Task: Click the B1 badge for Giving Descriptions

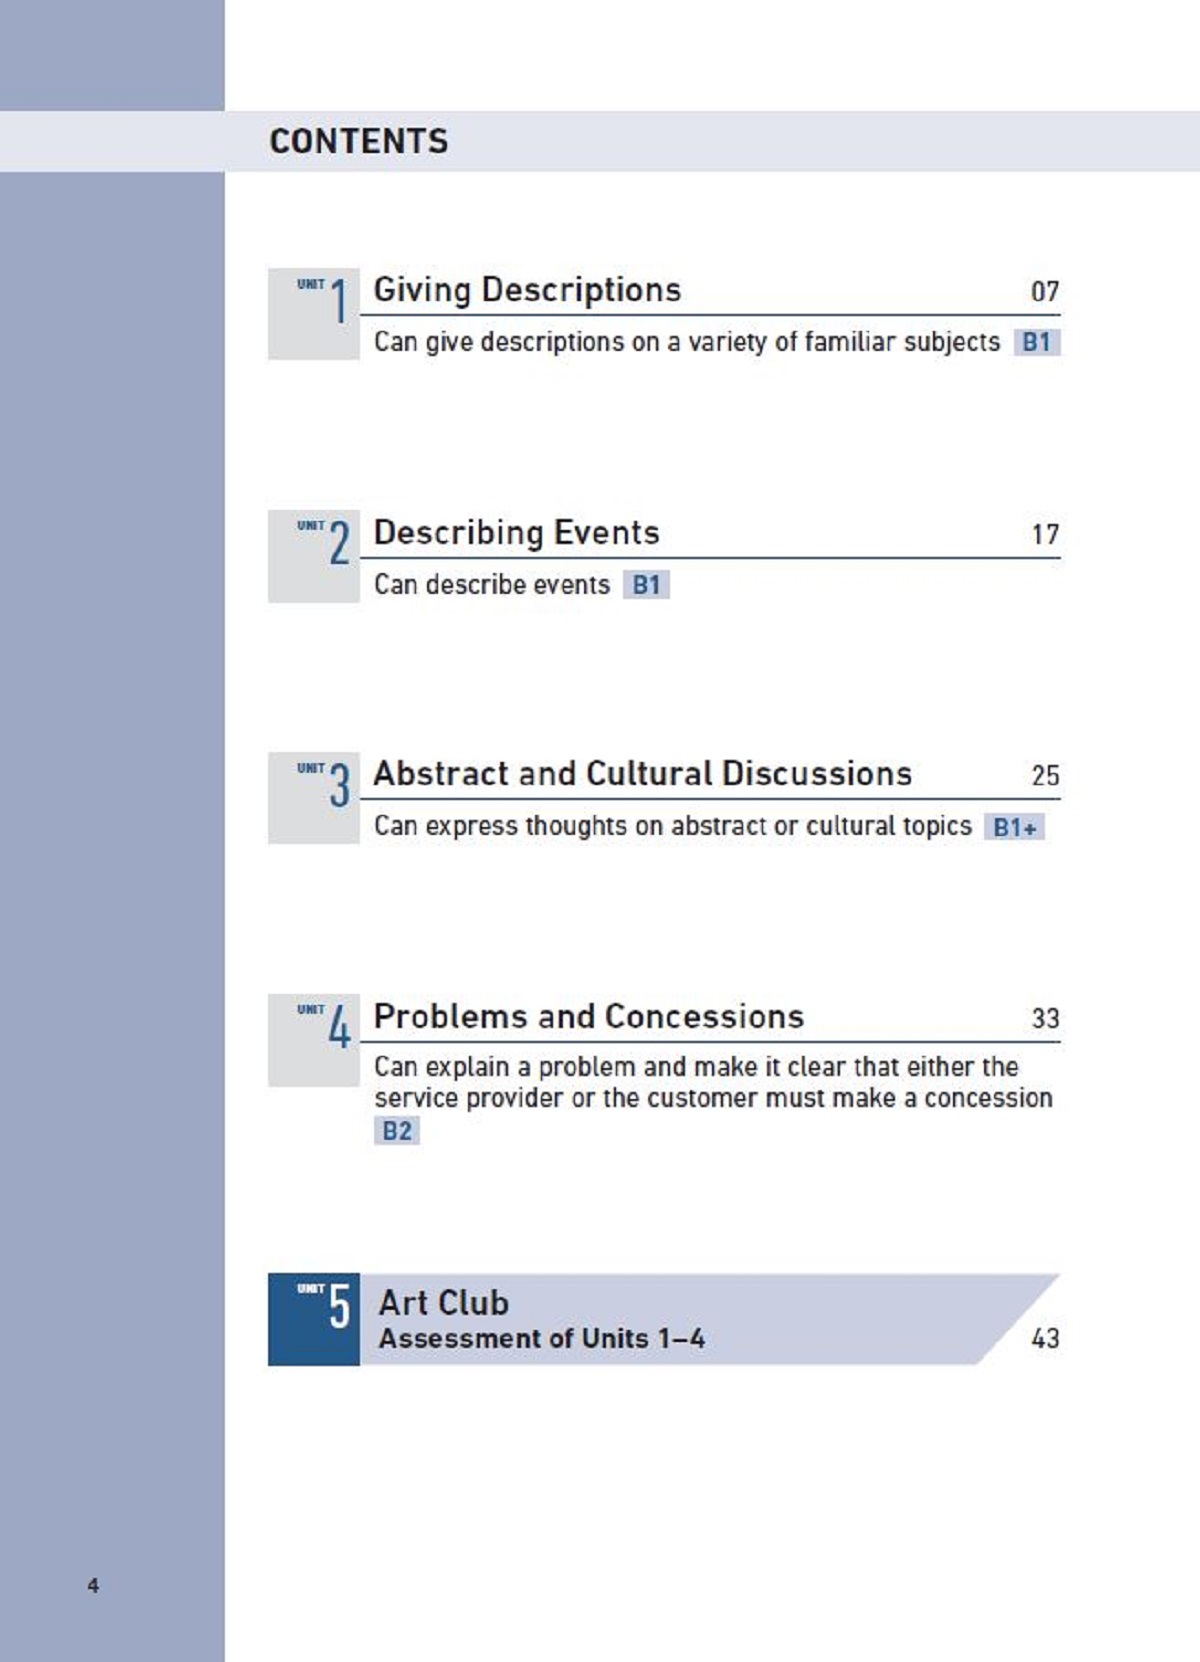Action: point(1037,342)
